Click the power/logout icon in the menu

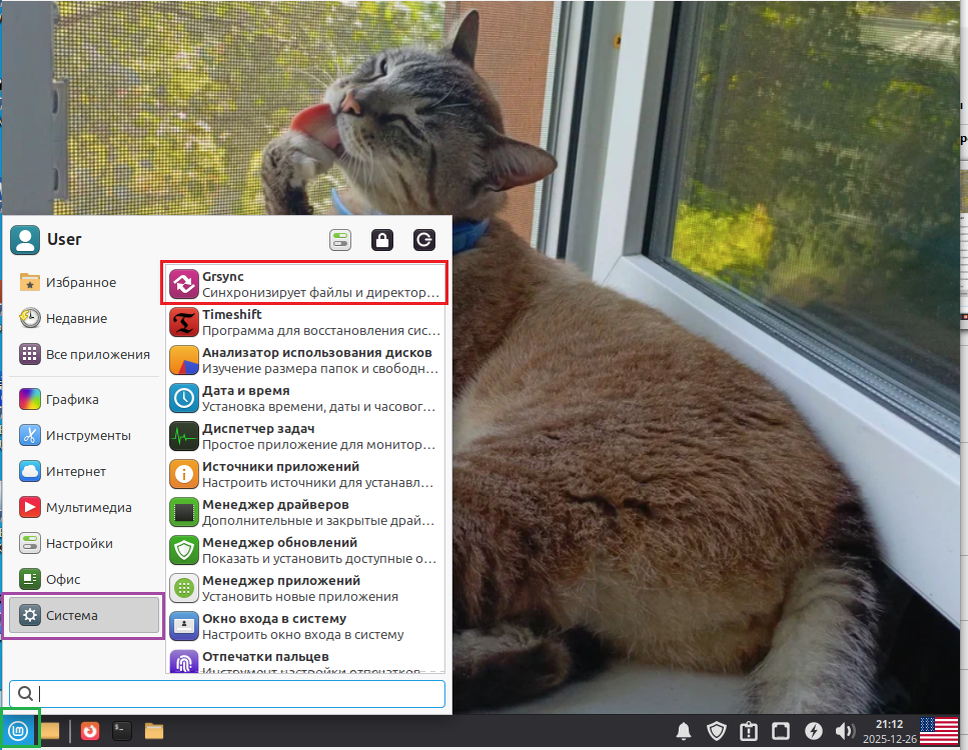click(423, 240)
